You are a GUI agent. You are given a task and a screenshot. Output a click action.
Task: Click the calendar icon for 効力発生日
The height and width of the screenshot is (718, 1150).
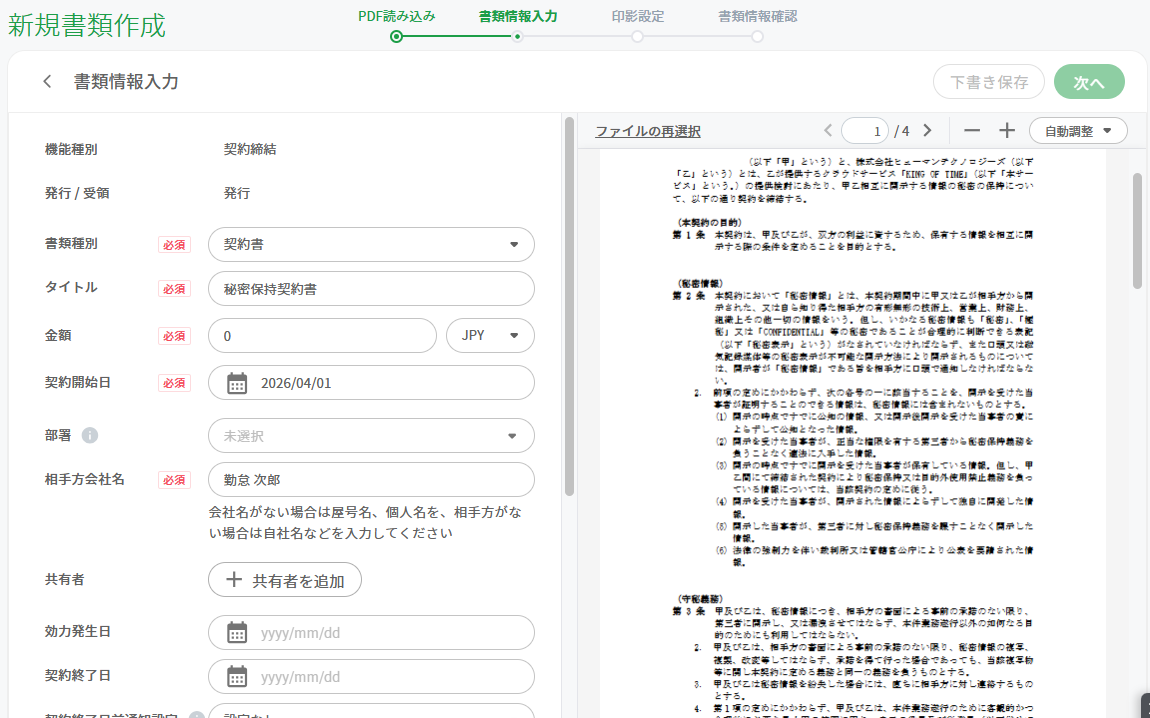[236, 632]
